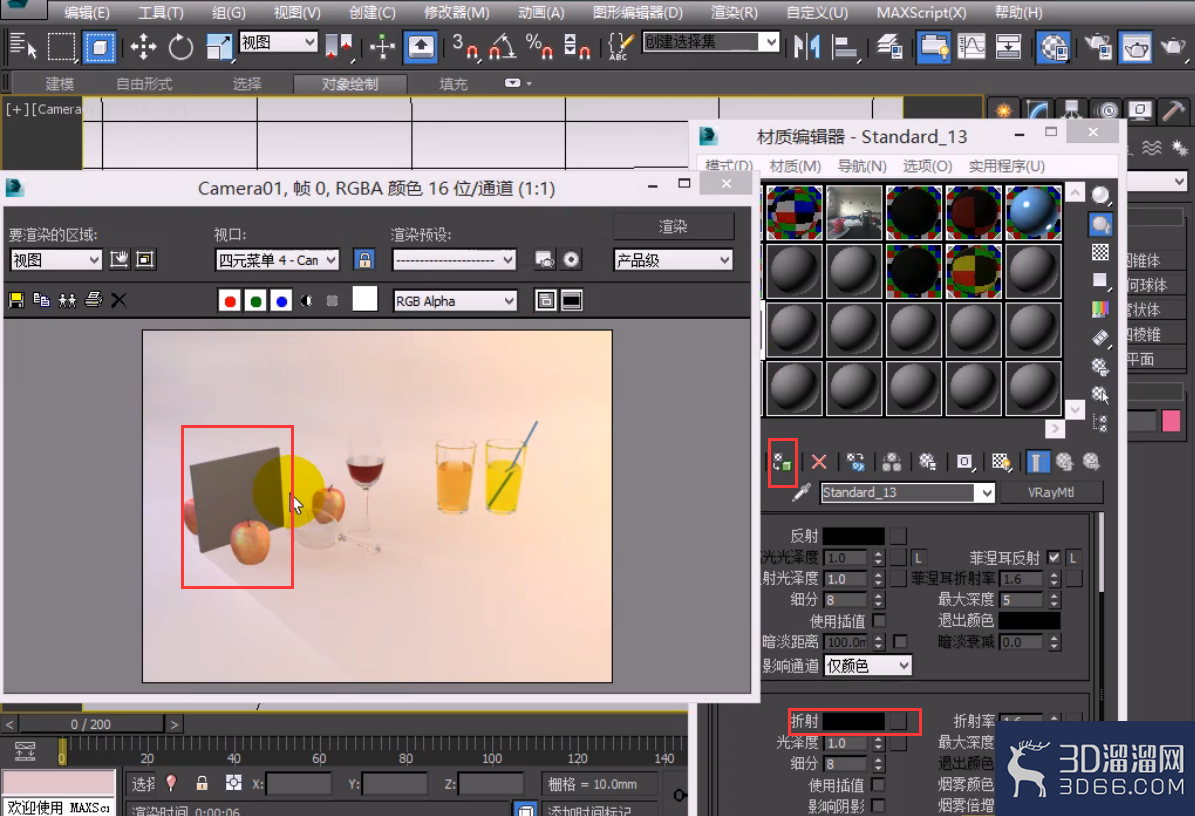This screenshot has width=1195, height=816.
Task: Click the Mirror tool icon
Action: [x=807, y=47]
